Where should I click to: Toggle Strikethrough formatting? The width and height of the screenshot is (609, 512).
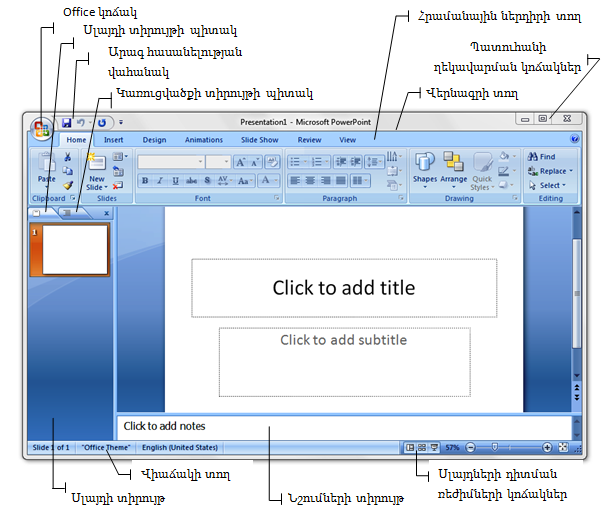pos(191,181)
